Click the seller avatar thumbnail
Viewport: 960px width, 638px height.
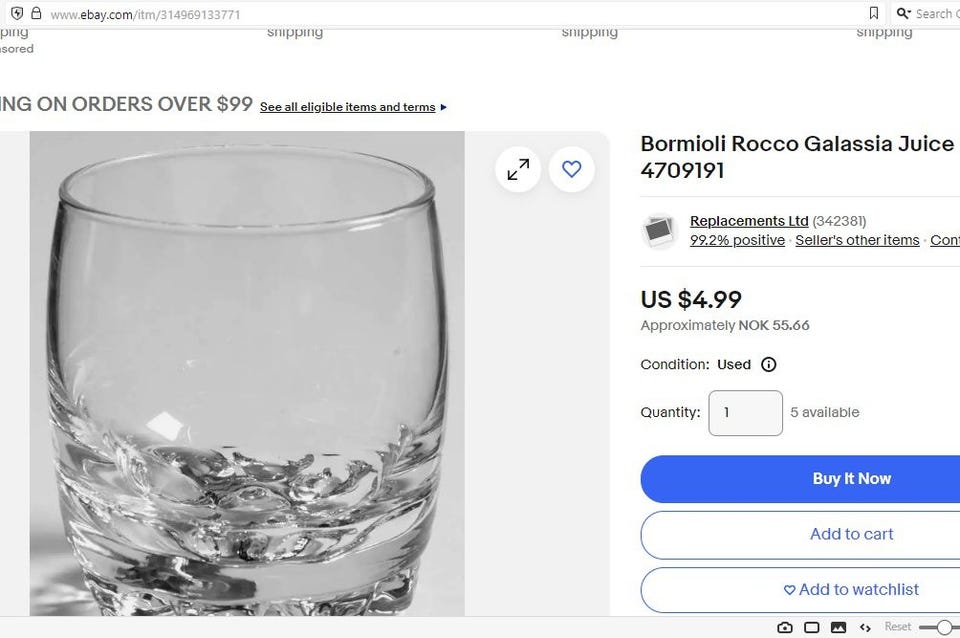coord(659,231)
